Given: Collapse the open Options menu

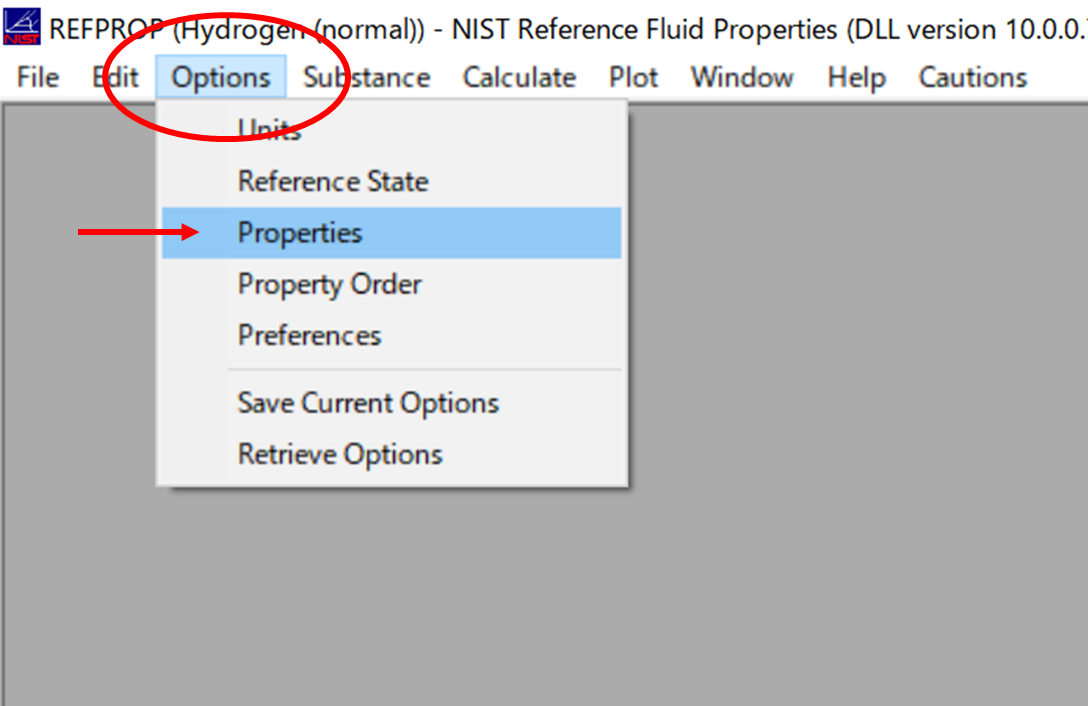Looking at the screenshot, I should (221, 77).
